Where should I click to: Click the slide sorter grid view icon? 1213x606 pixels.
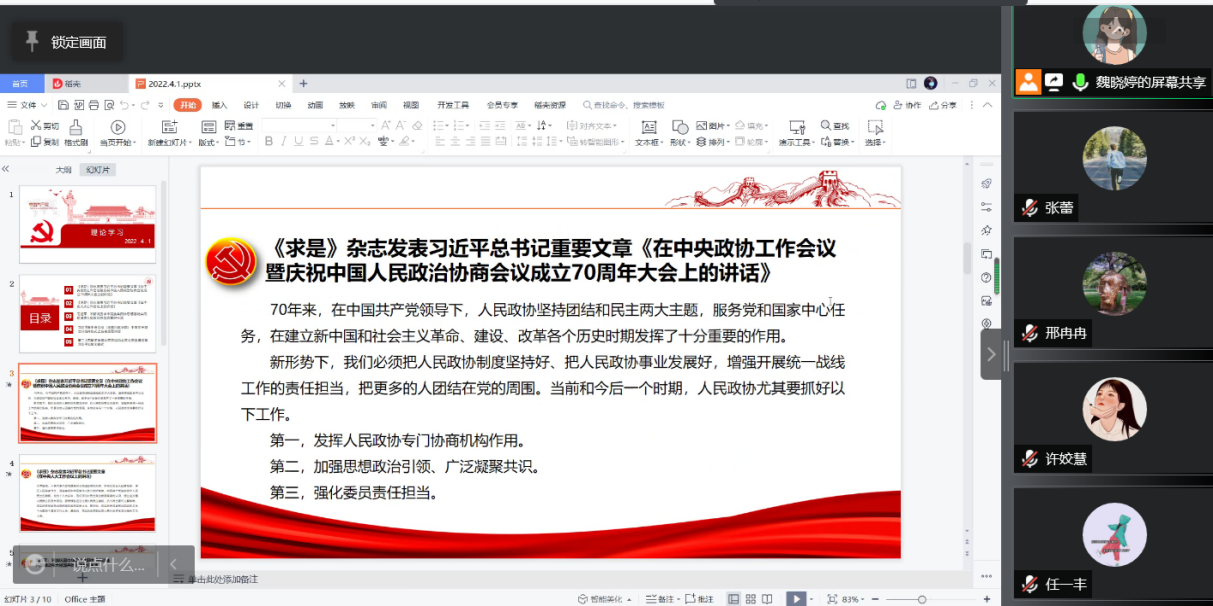(753, 598)
